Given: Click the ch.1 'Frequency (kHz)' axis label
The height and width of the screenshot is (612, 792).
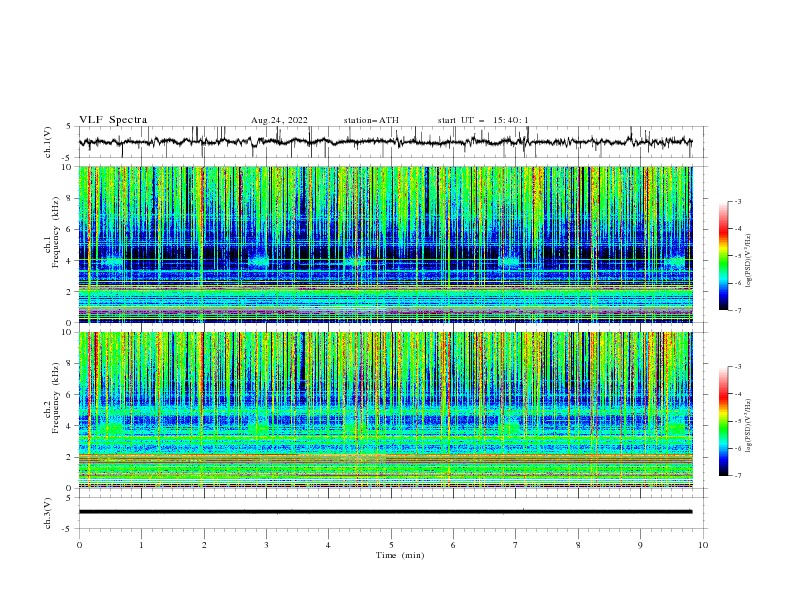Looking at the screenshot, I should [x=56, y=234].
